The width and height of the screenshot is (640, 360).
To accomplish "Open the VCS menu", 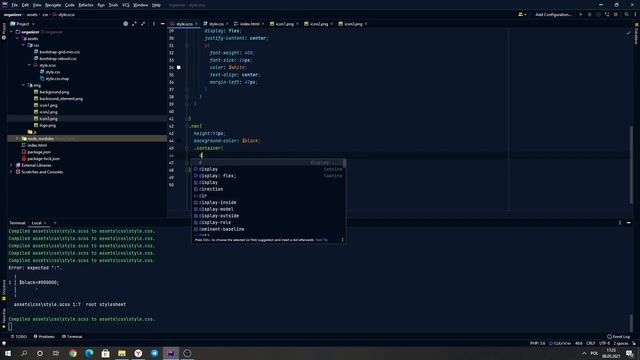I will pos(126,5).
